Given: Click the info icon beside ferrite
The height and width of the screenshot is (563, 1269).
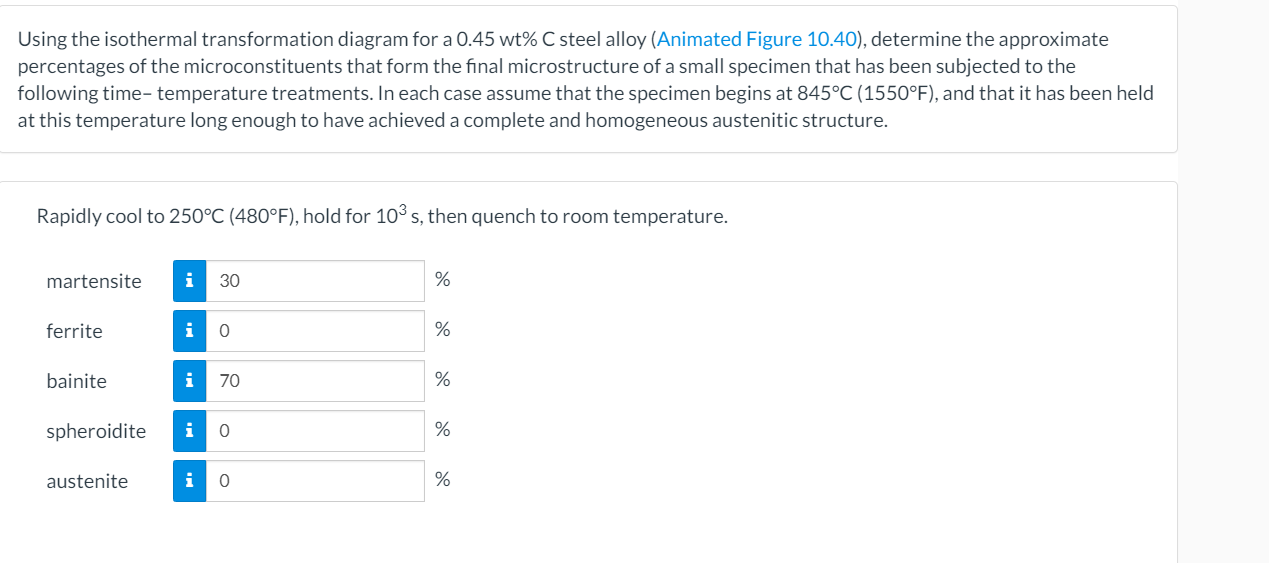Looking at the screenshot, I should pos(190,331).
